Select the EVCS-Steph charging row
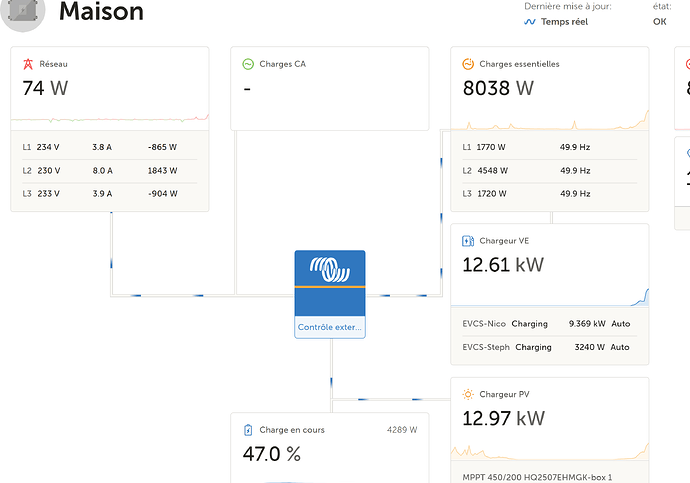The height and width of the screenshot is (483, 690). [x=550, y=347]
